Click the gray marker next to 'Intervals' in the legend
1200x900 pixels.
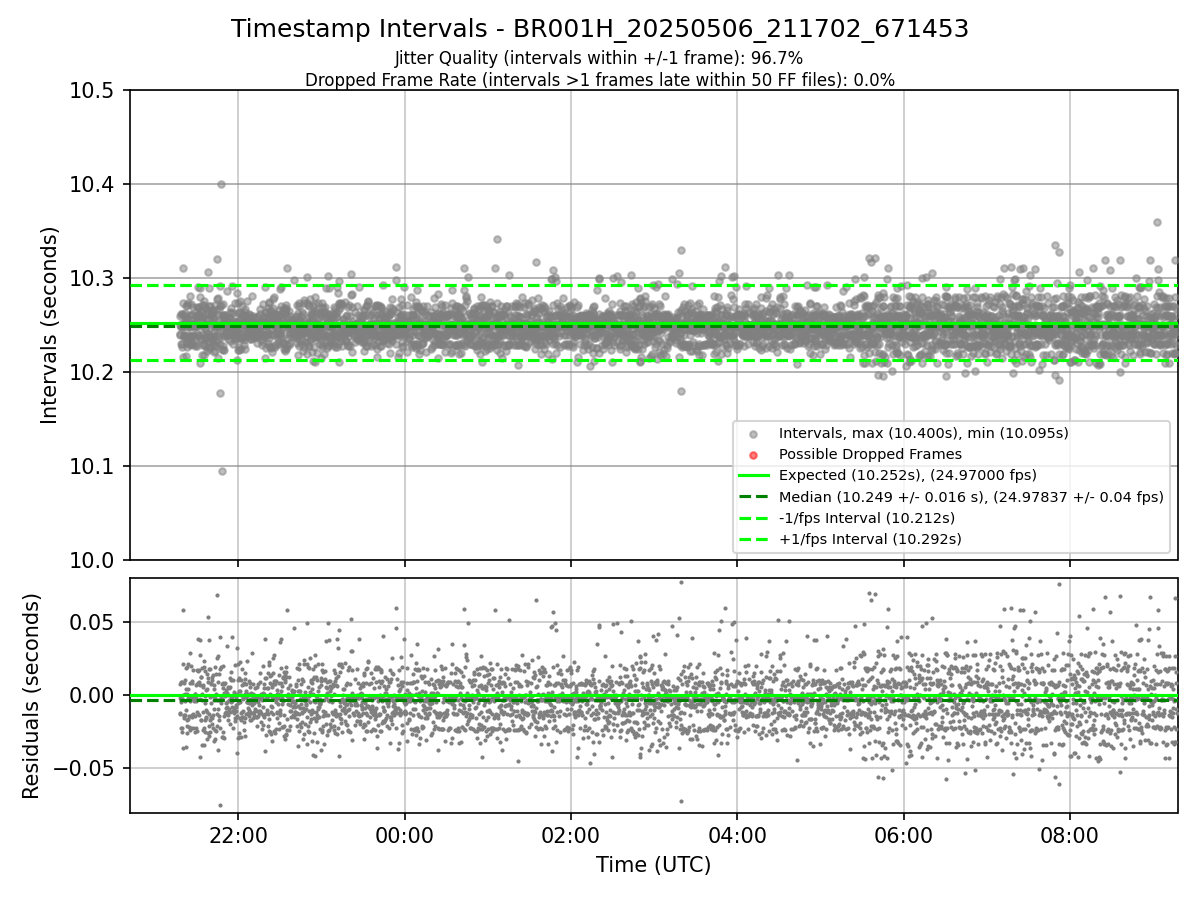[754, 434]
